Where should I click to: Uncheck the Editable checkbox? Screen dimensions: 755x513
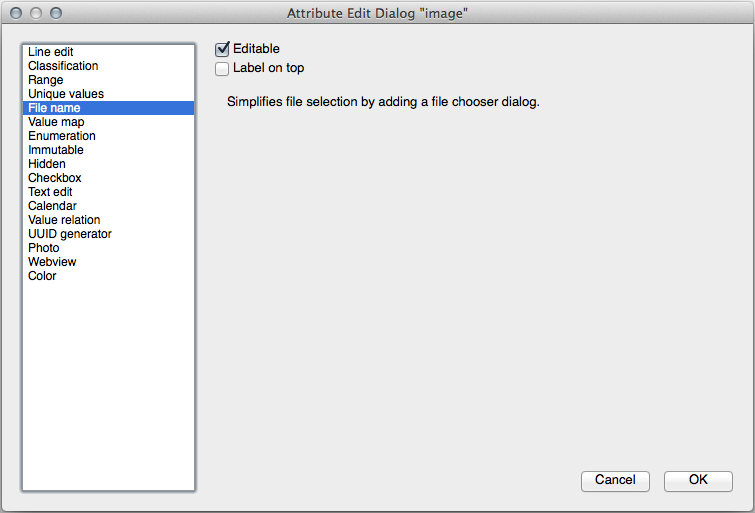(x=222, y=49)
